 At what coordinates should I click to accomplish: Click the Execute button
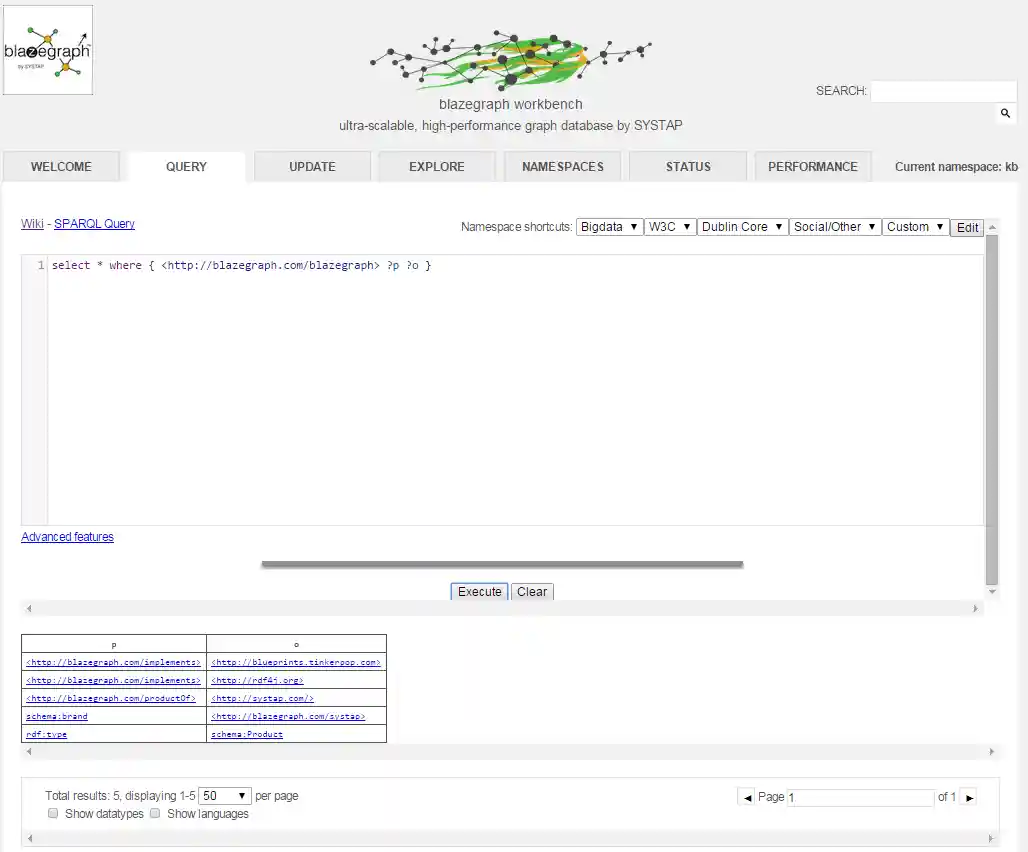pyautogui.click(x=479, y=592)
